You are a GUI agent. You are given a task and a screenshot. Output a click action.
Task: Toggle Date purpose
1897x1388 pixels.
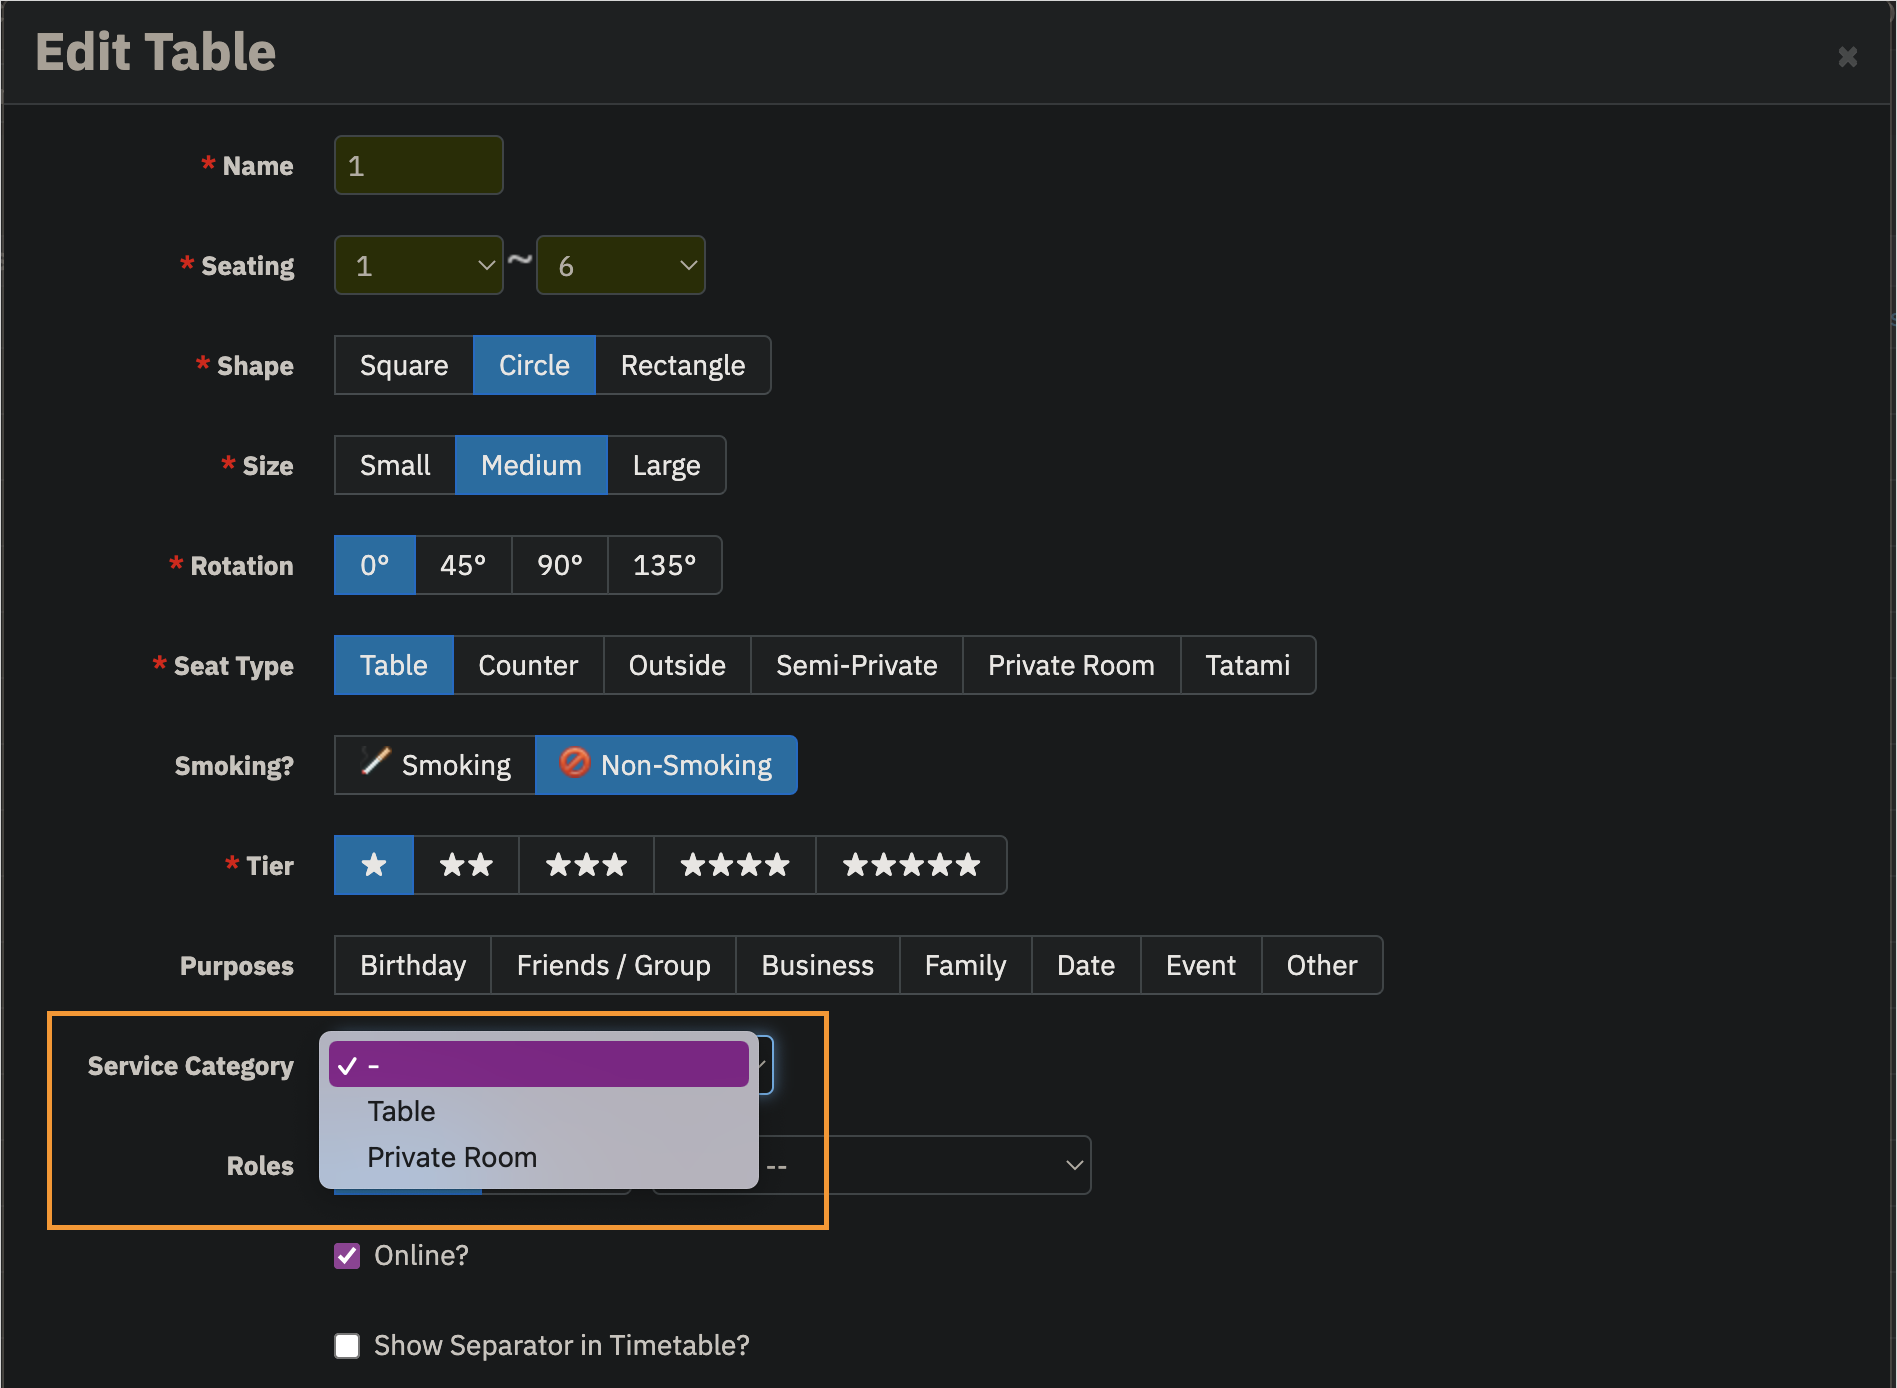coord(1086,965)
